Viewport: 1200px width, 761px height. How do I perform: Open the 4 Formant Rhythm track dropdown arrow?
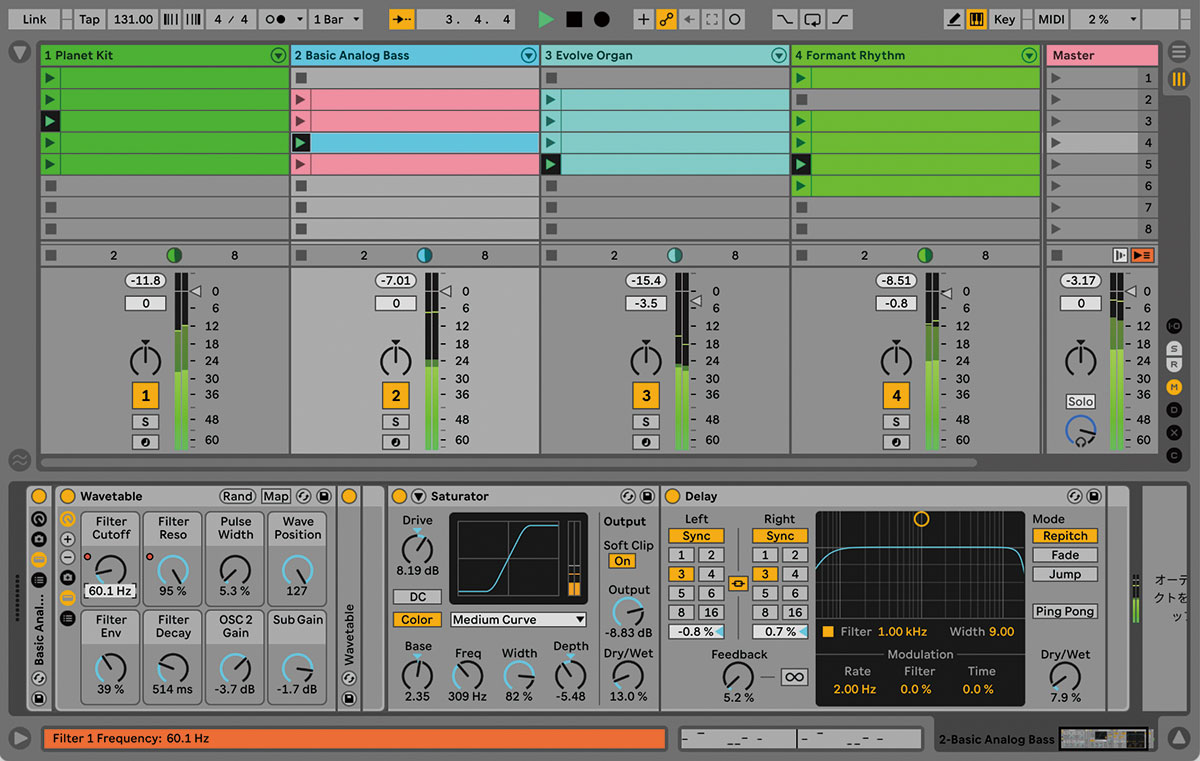[x=1028, y=55]
